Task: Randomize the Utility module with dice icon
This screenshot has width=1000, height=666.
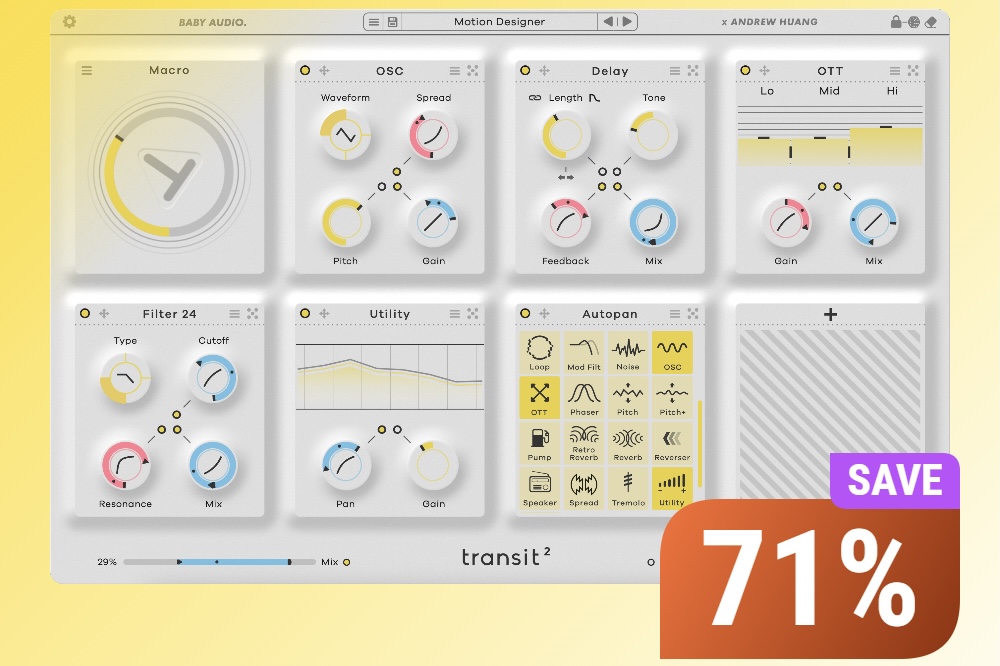Action: pyautogui.click(x=473, y=313)
